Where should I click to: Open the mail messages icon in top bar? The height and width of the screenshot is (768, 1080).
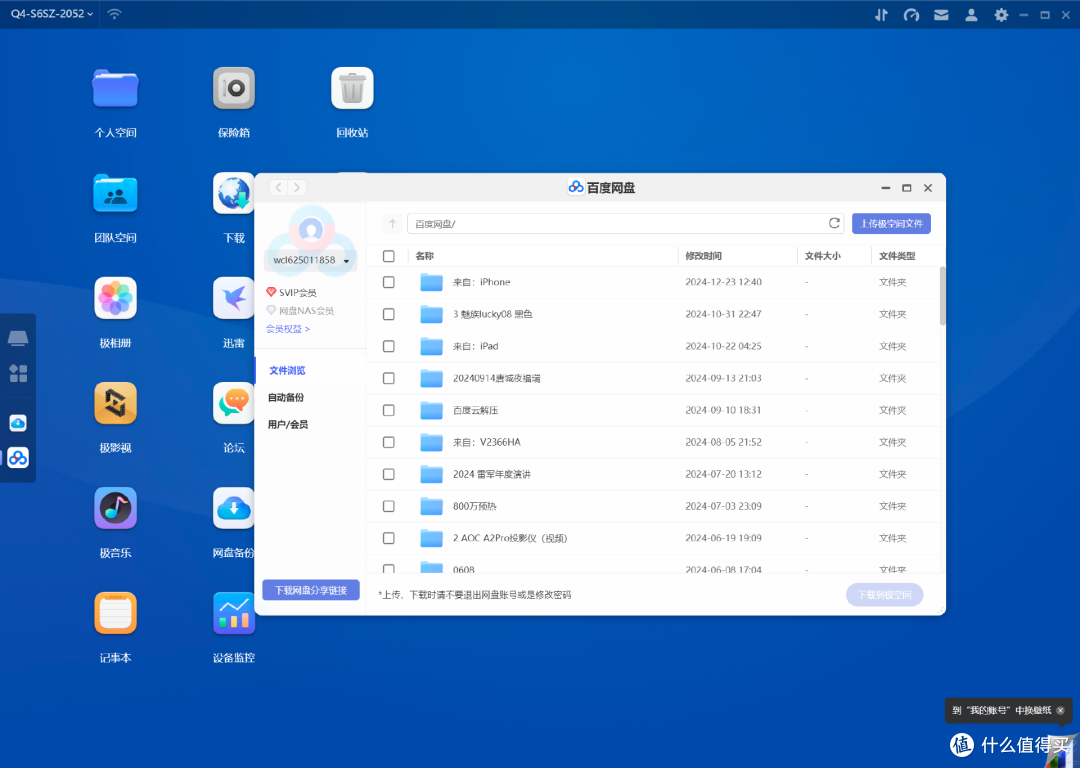tap(941, 14)
